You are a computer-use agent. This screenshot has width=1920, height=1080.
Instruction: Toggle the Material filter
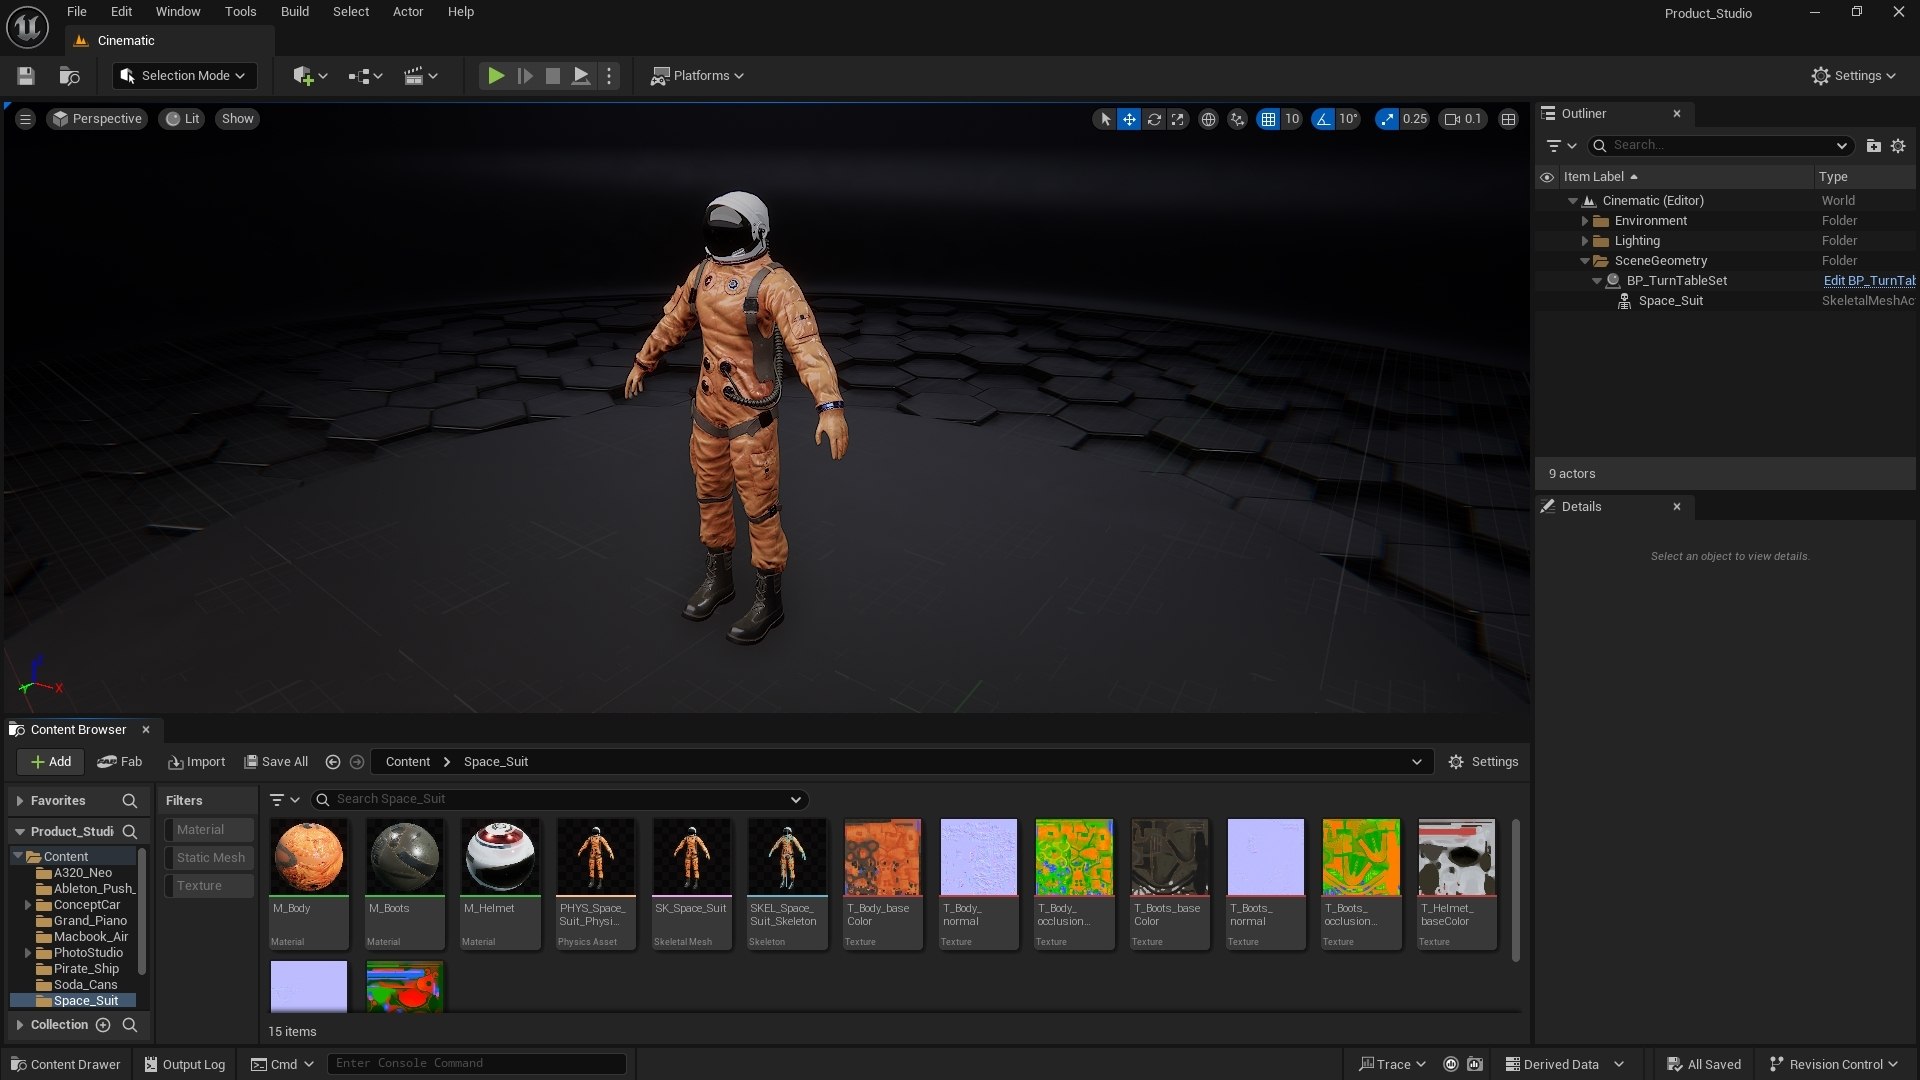click(209, 830)
